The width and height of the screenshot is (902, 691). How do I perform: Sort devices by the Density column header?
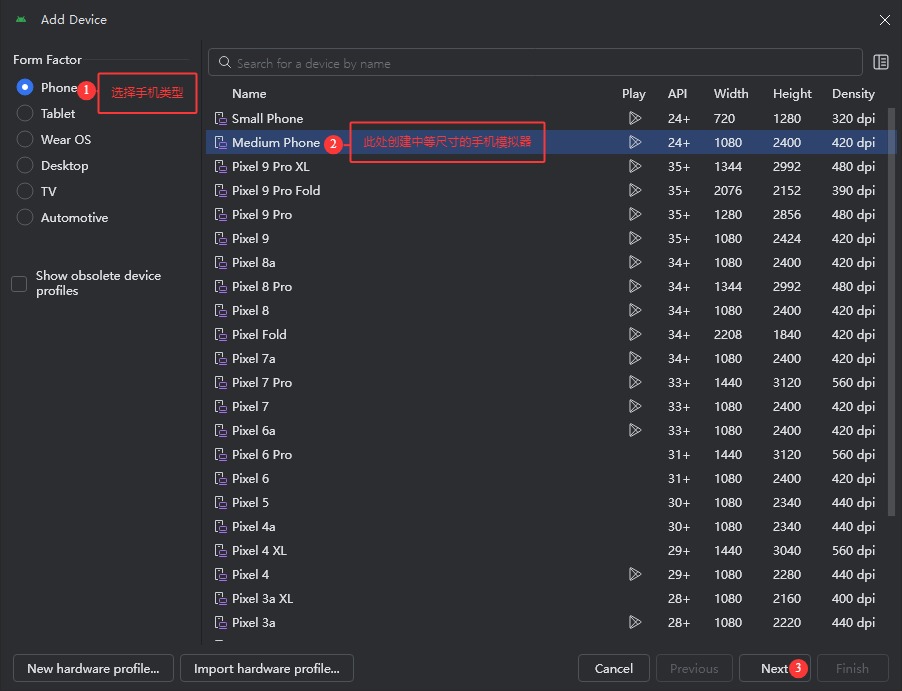pos(853,94)
